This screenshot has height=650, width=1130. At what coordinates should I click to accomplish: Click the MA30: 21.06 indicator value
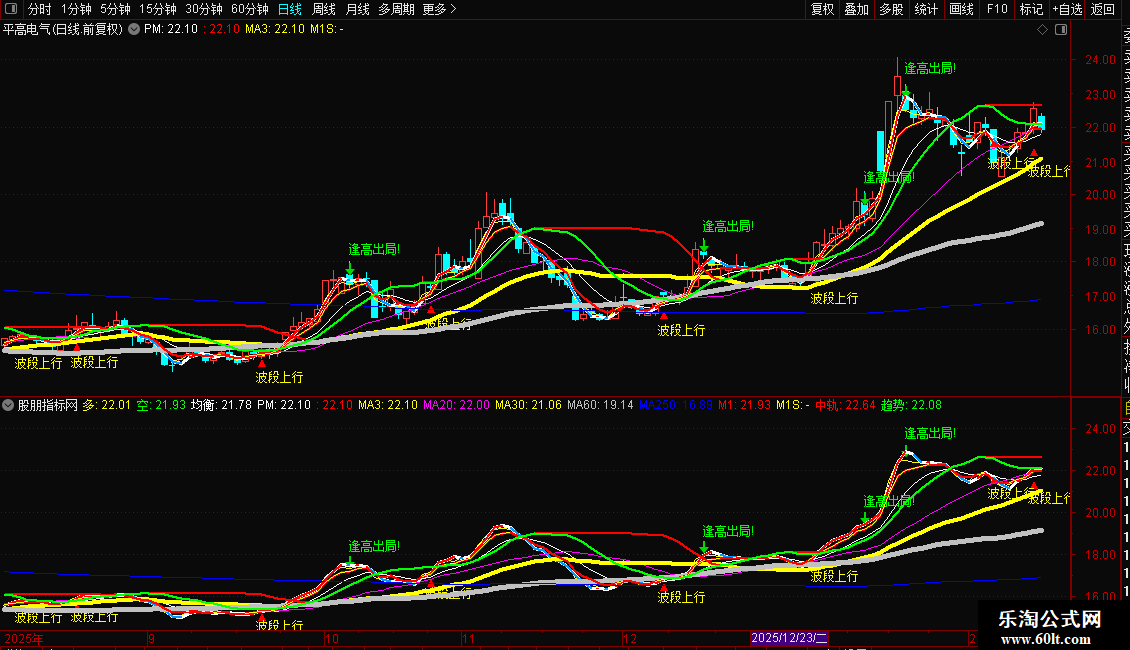(528, 405)
